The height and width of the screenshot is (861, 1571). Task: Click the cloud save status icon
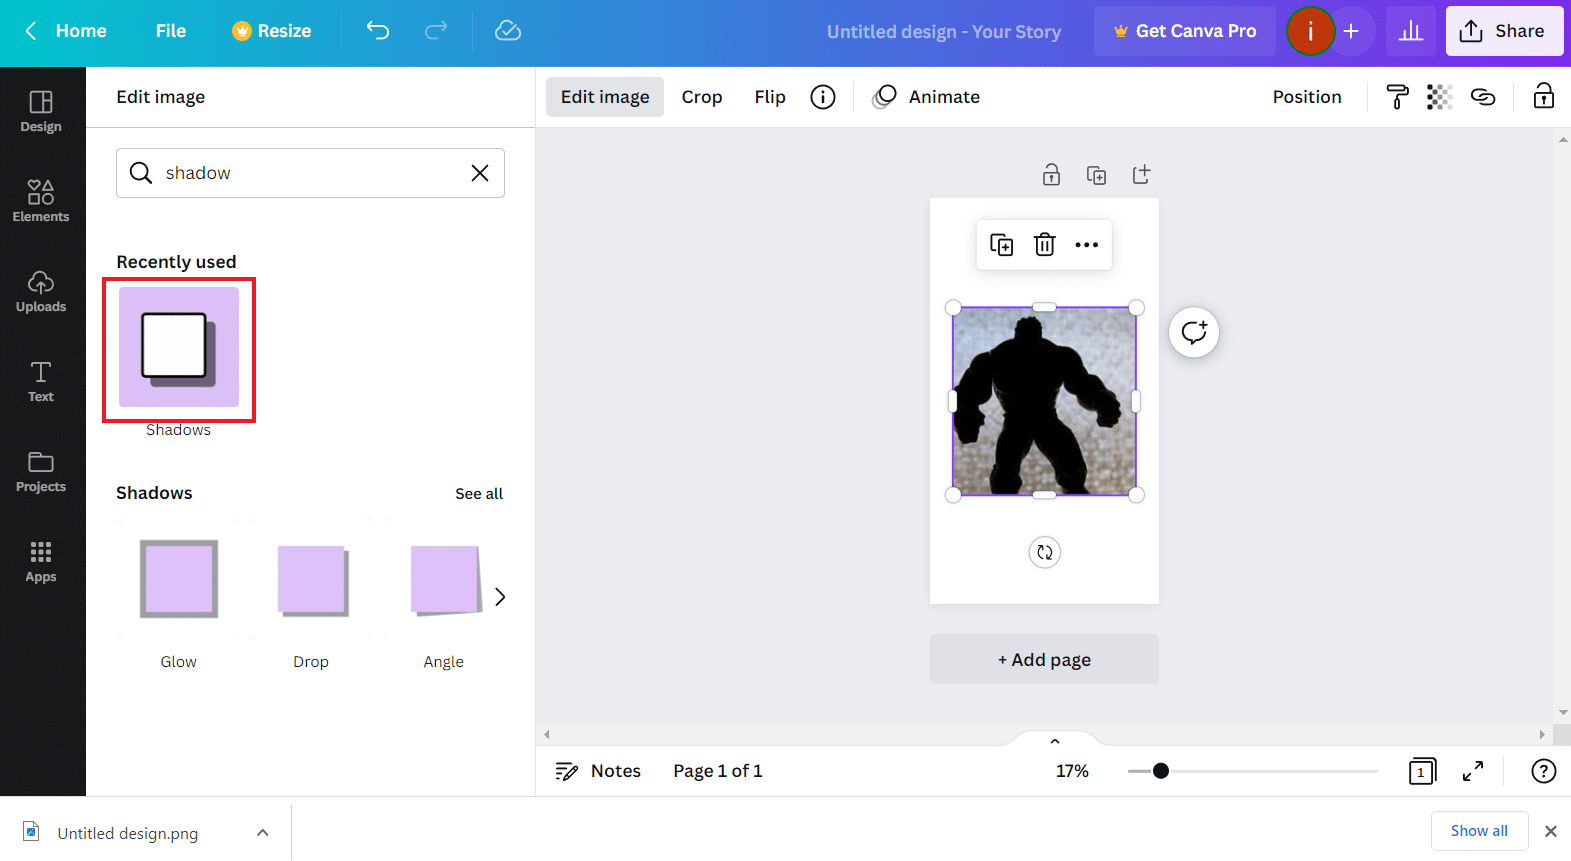click(508, 31)
